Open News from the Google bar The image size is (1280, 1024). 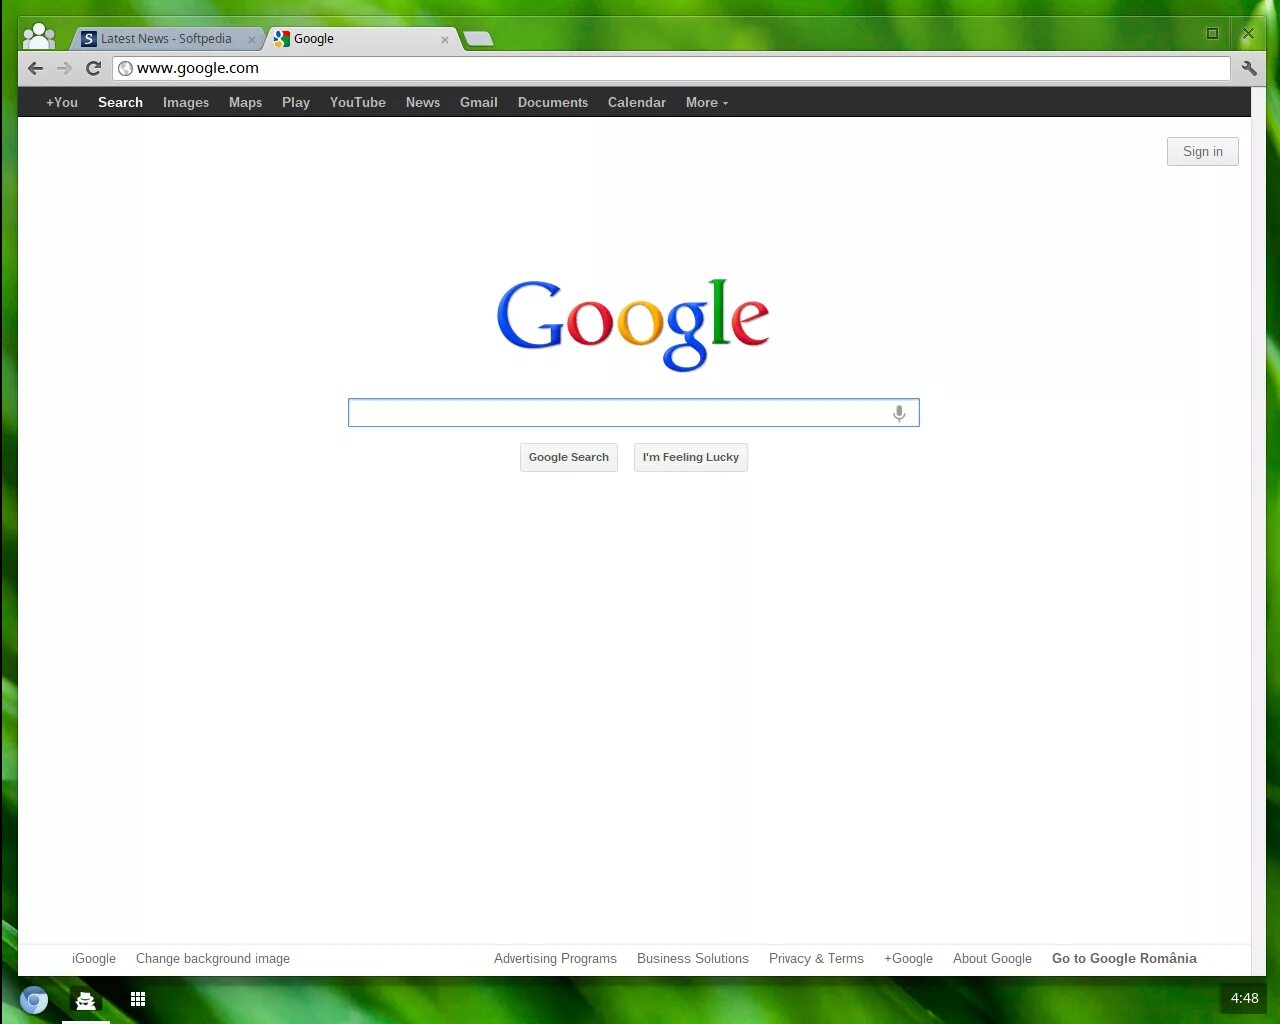423,102
